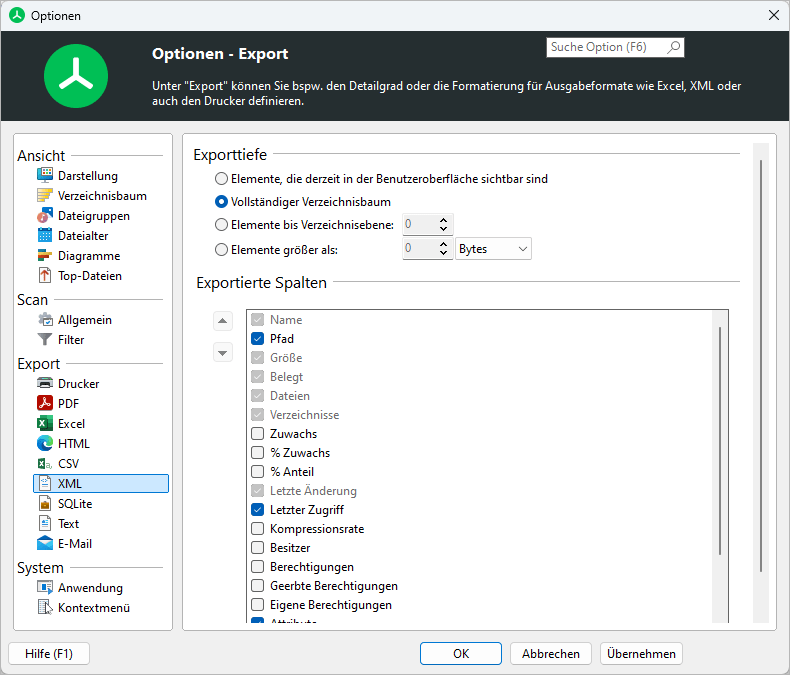
Task: Check Geerbte Berechtigungen checkbox
Action: click(x=257, y=585)
